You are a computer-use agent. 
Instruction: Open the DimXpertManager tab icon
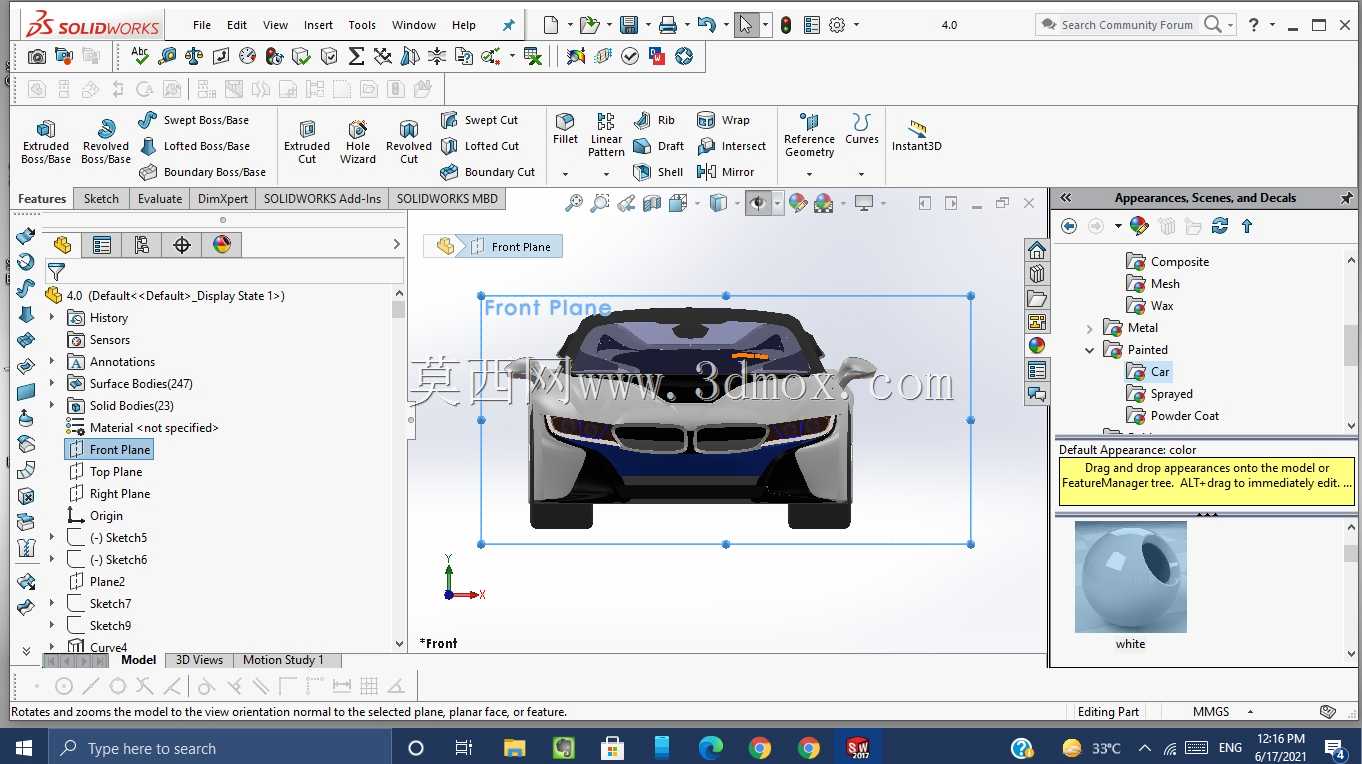[181, 245]
